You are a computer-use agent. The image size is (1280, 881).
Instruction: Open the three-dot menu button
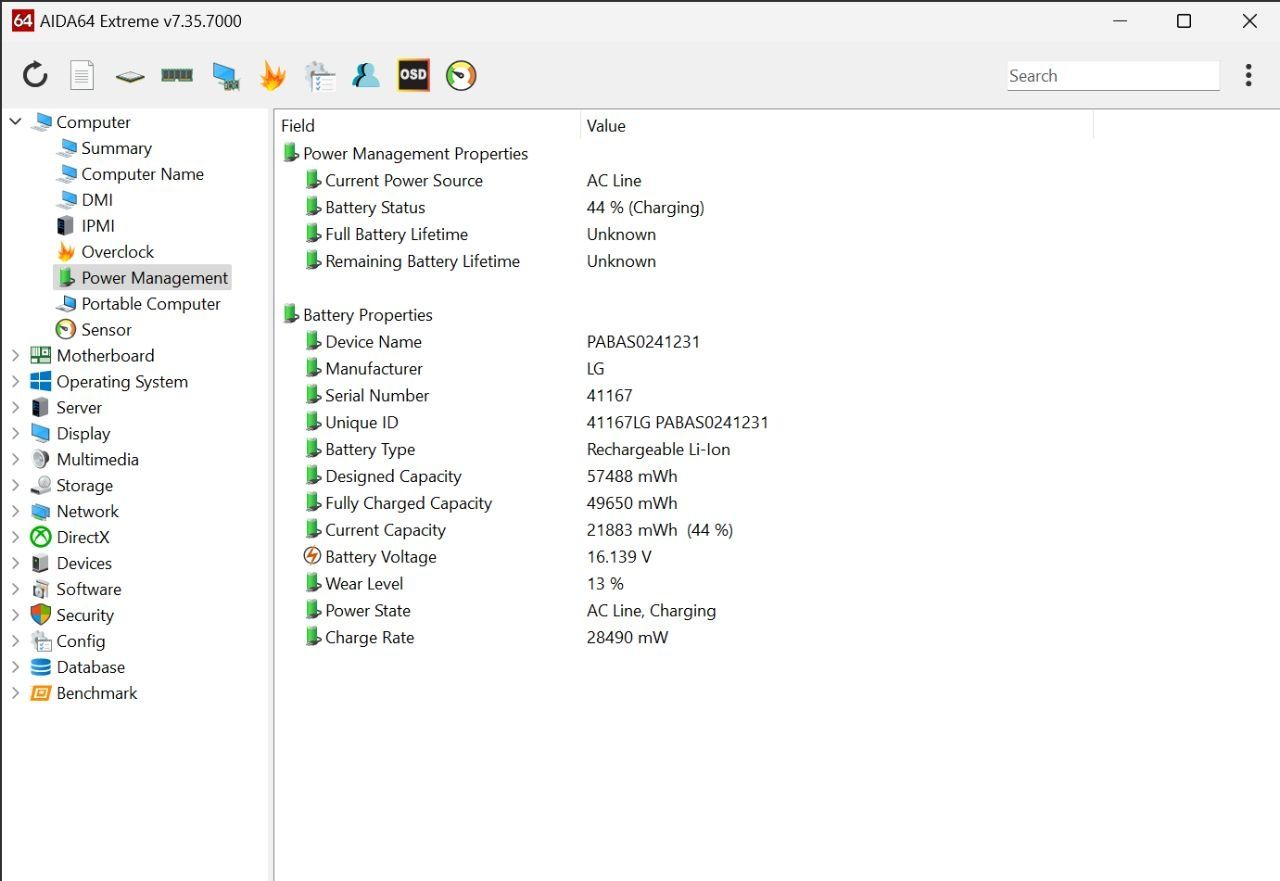1248,75
